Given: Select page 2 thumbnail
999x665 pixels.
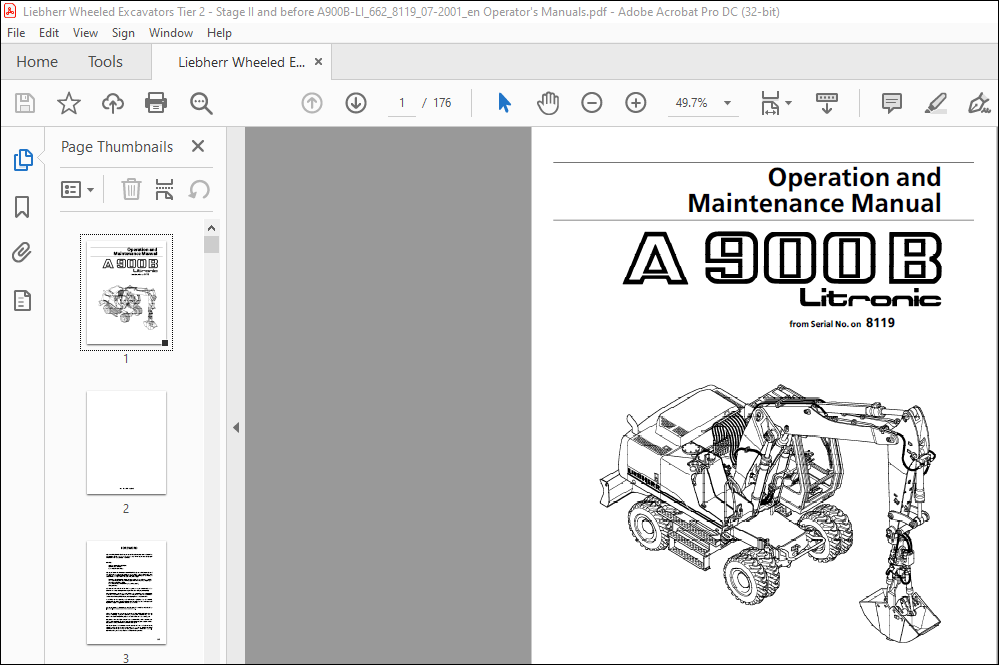Looking at the screenshot, I should click(126, 443).
